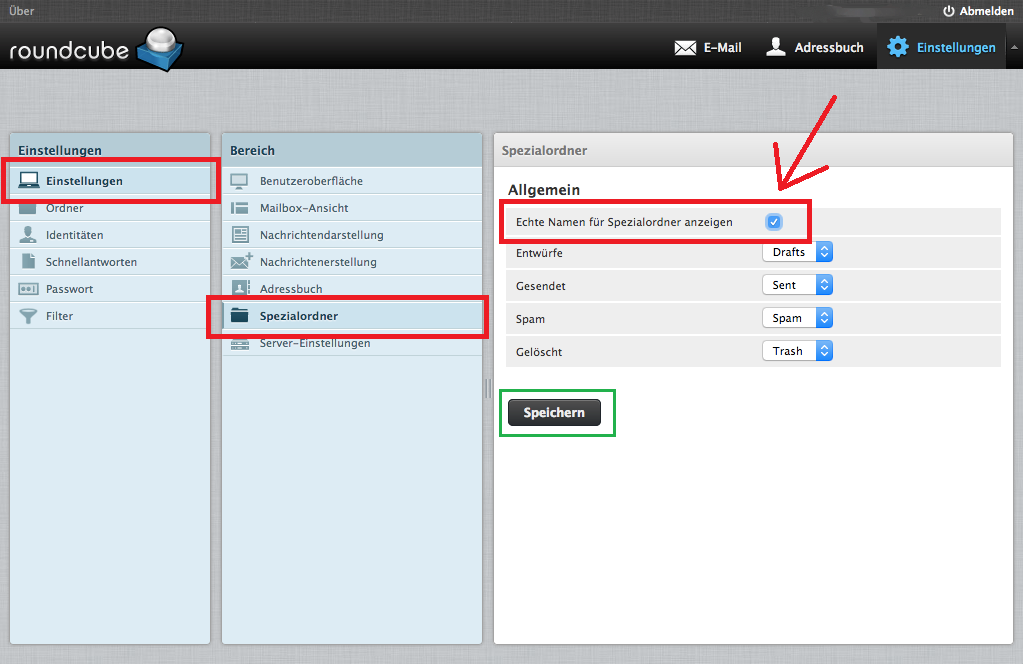Screen dimensions: 1023x664
Task: Open the Adressbuch section in Bereich
Action: (x=352, y=288)
